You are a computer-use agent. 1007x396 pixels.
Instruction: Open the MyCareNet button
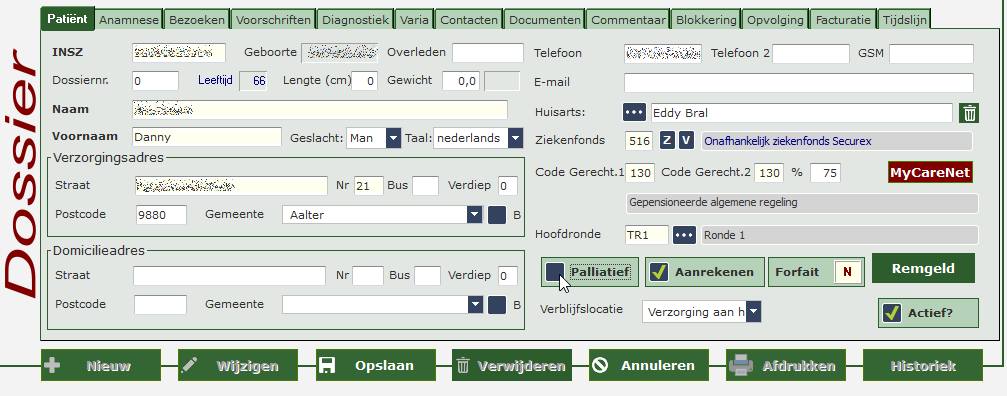coord(930,173)
